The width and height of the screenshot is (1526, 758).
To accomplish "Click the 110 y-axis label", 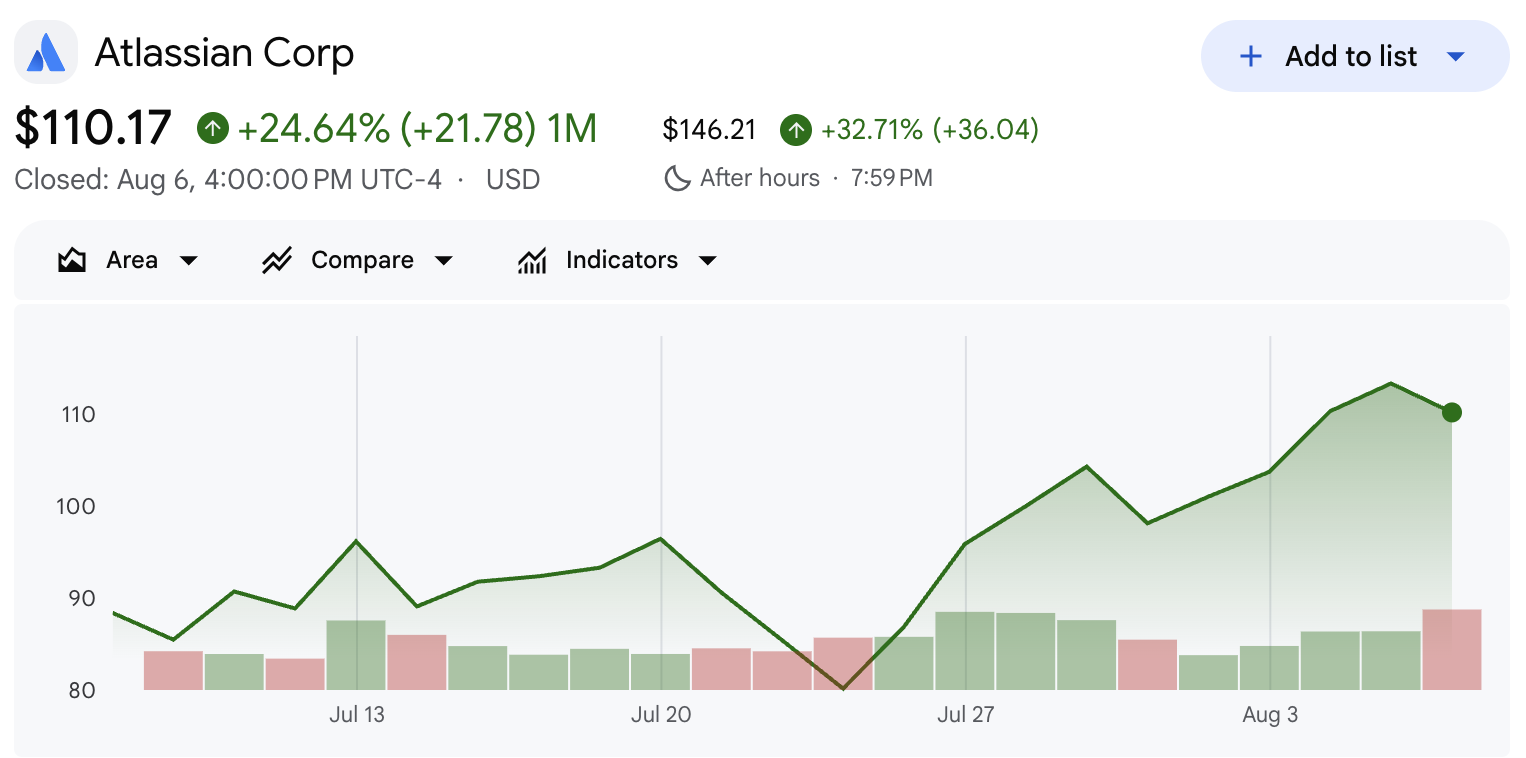I will click(78, 414).
